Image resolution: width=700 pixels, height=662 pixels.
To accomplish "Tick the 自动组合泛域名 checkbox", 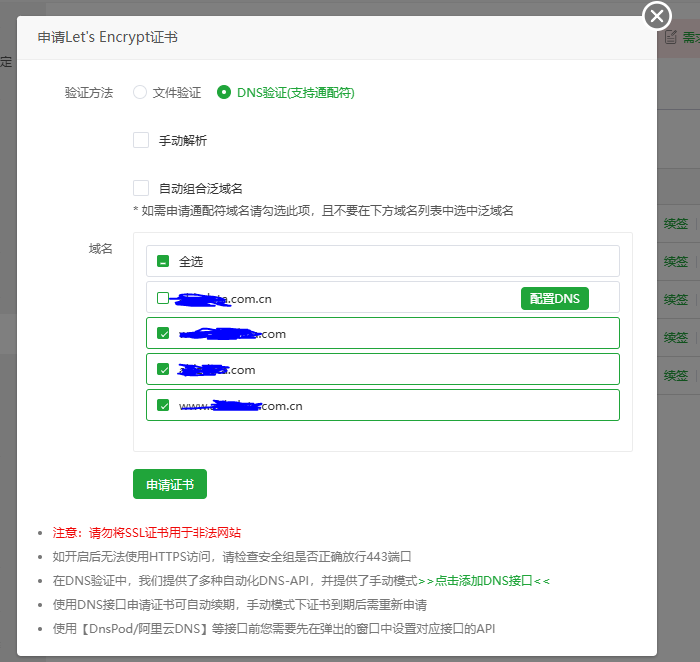I will coord(141,188).
